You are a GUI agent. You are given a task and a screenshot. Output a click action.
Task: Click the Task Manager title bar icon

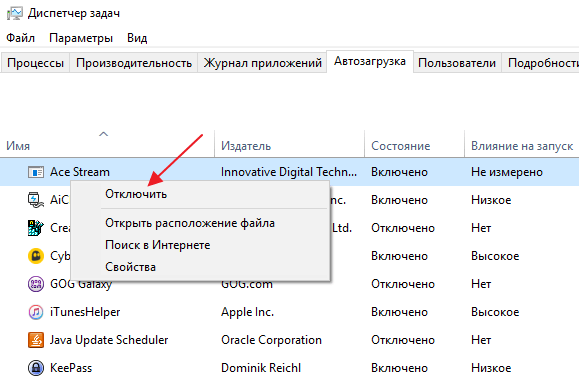click(15, 13)
